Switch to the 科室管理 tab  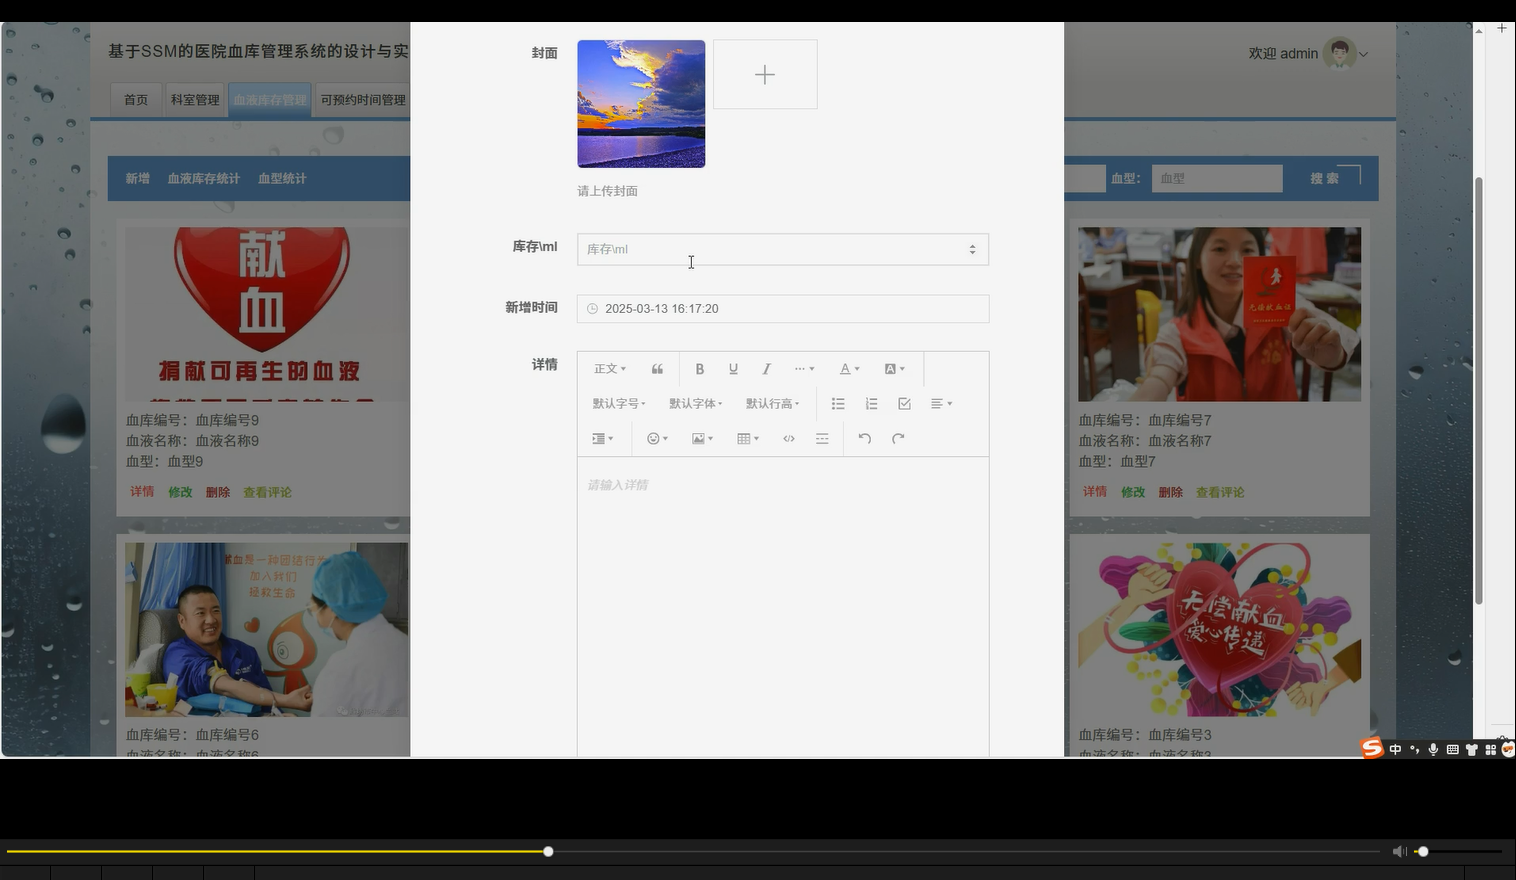(x=194, y=99)
